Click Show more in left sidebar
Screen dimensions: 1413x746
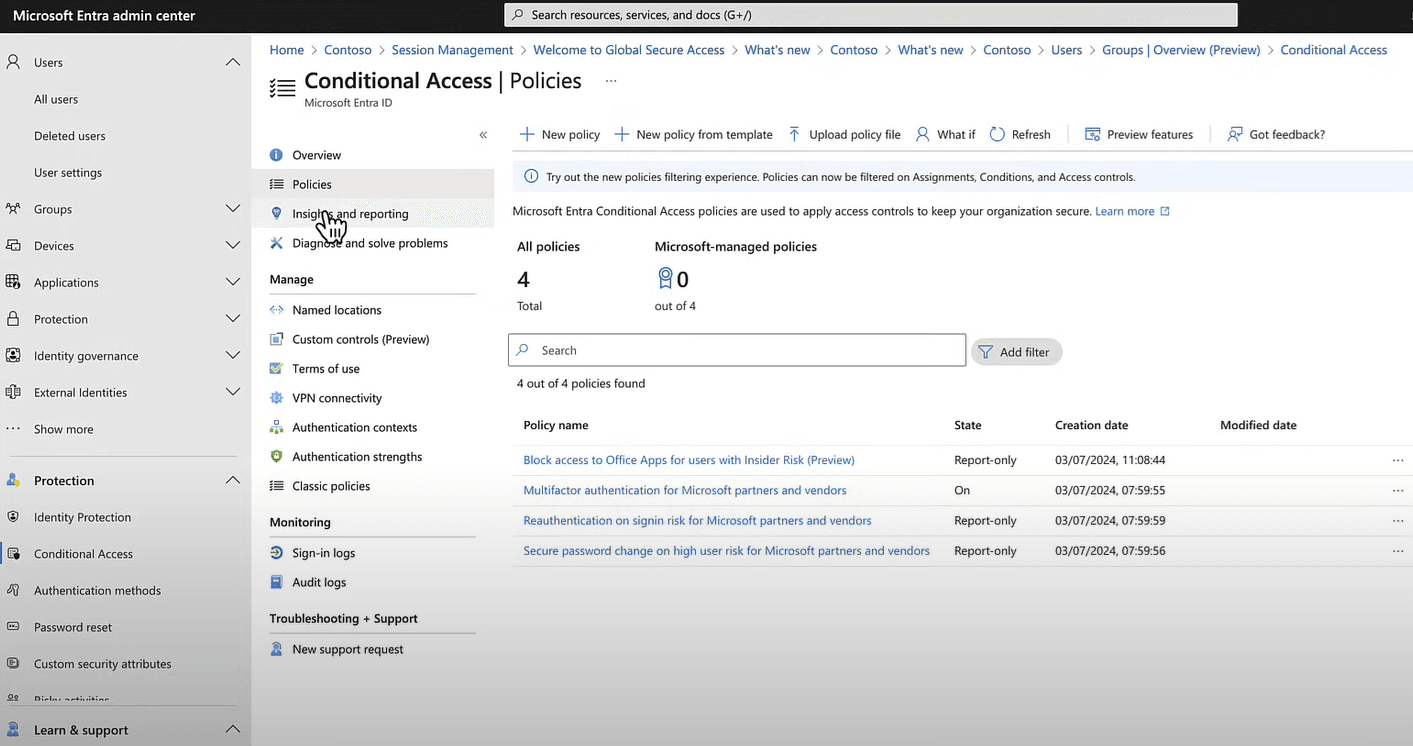point(63,429)
